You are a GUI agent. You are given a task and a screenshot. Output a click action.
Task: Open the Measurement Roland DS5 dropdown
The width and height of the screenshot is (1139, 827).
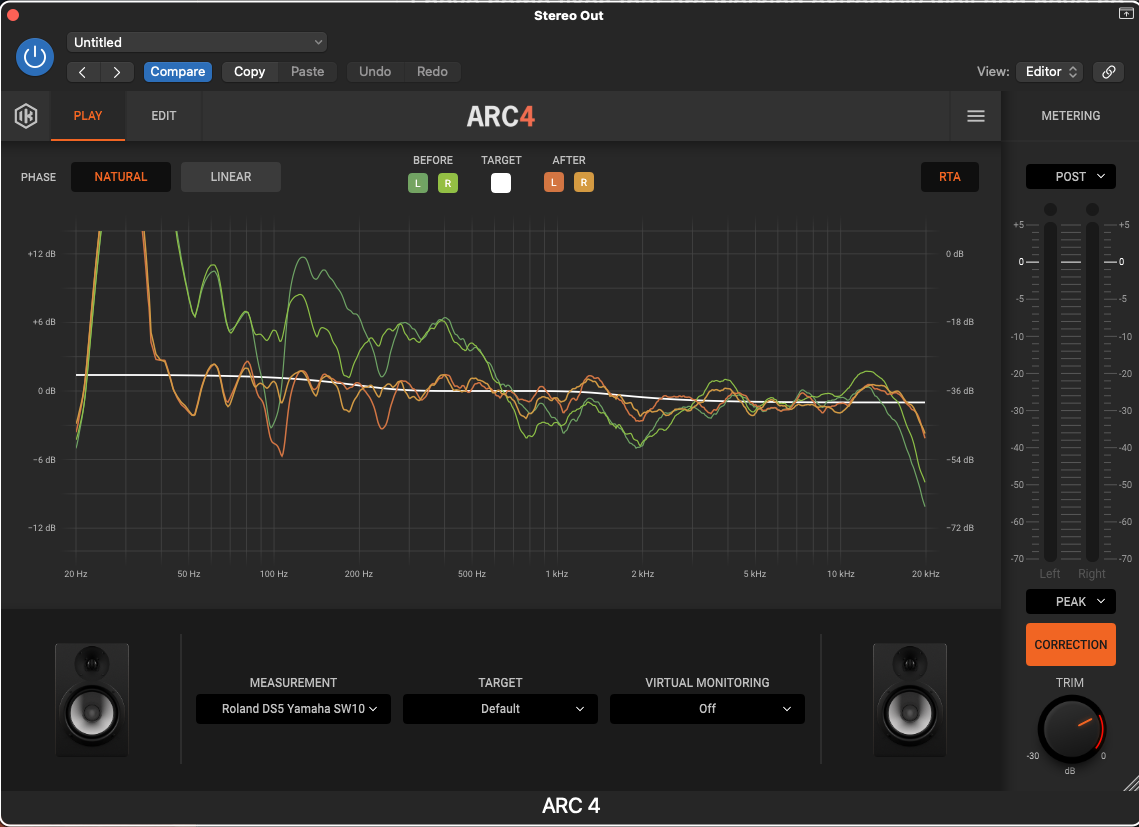(x=293, y=709)
